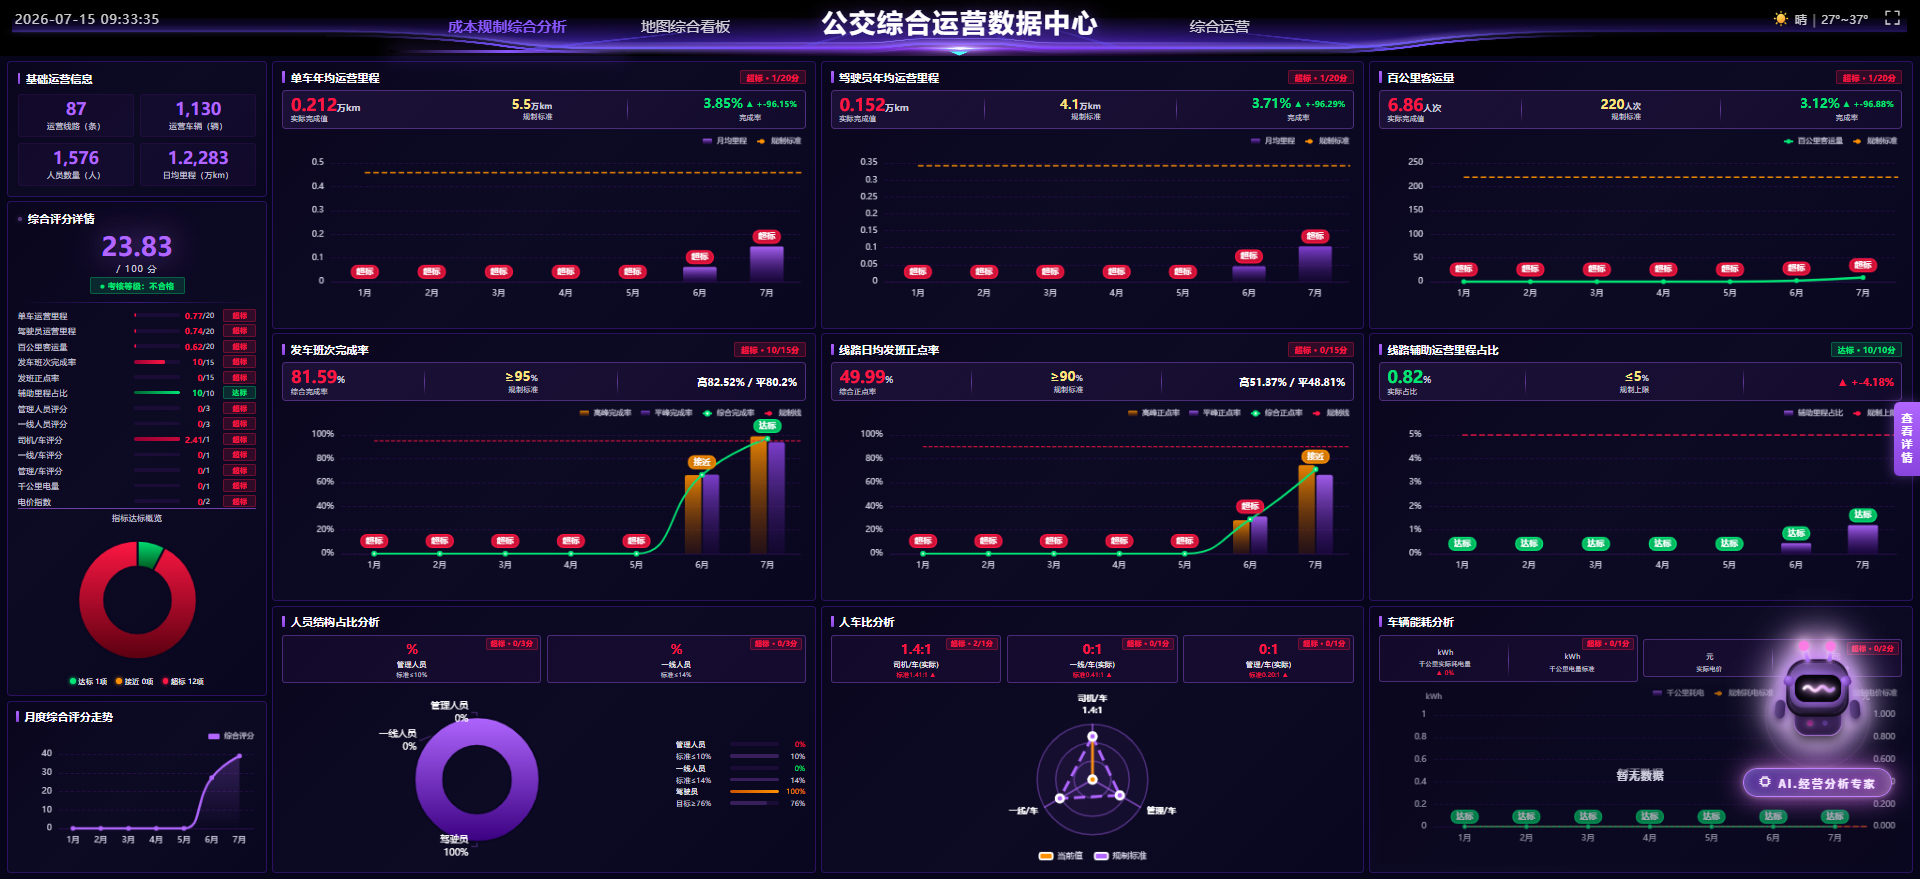This screenshot has height=879, width=1920.
Task: Toggle 当前值 legend in radar chart
Action: (x=1061, y=856)
